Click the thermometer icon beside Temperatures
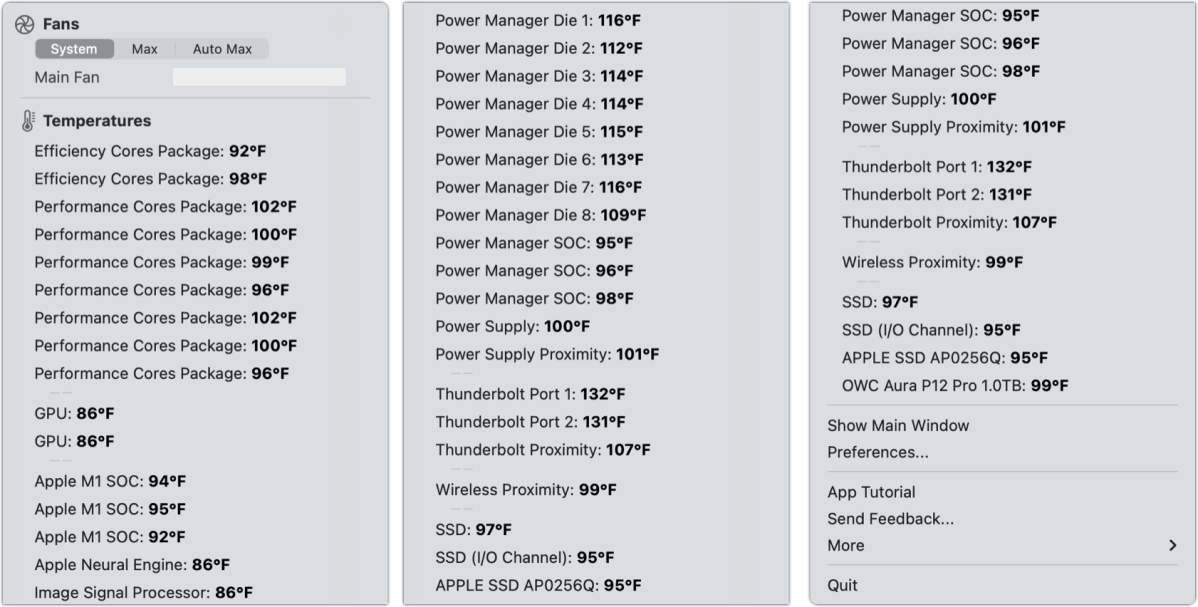Screen dimensions: 1198x607 27,121
